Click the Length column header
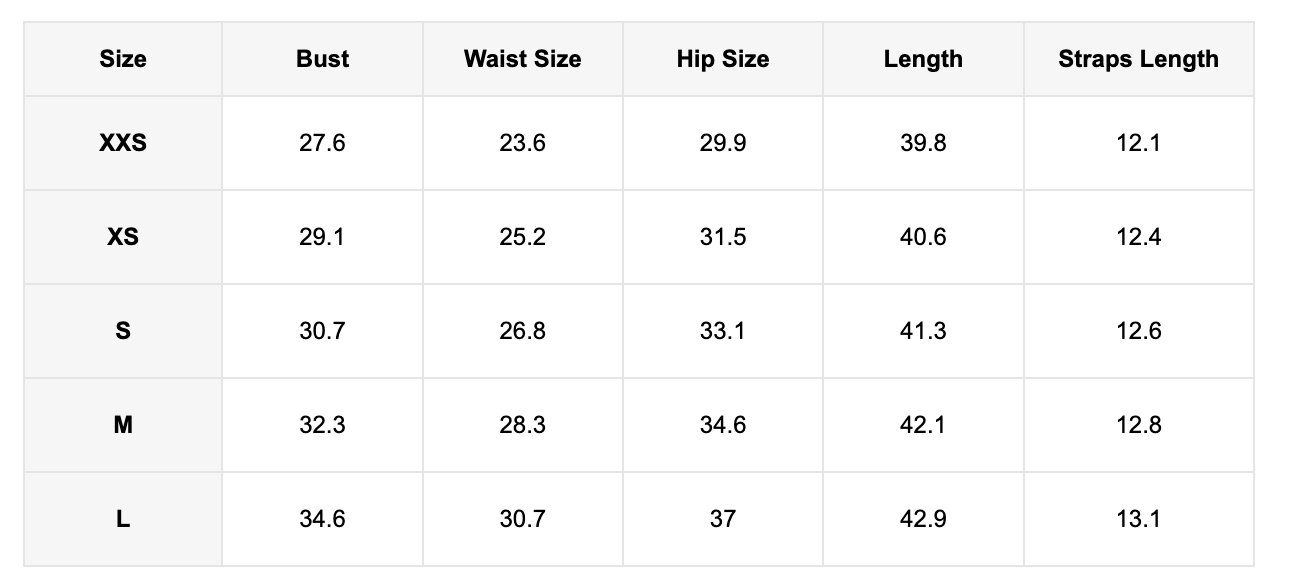 [923, 59]
